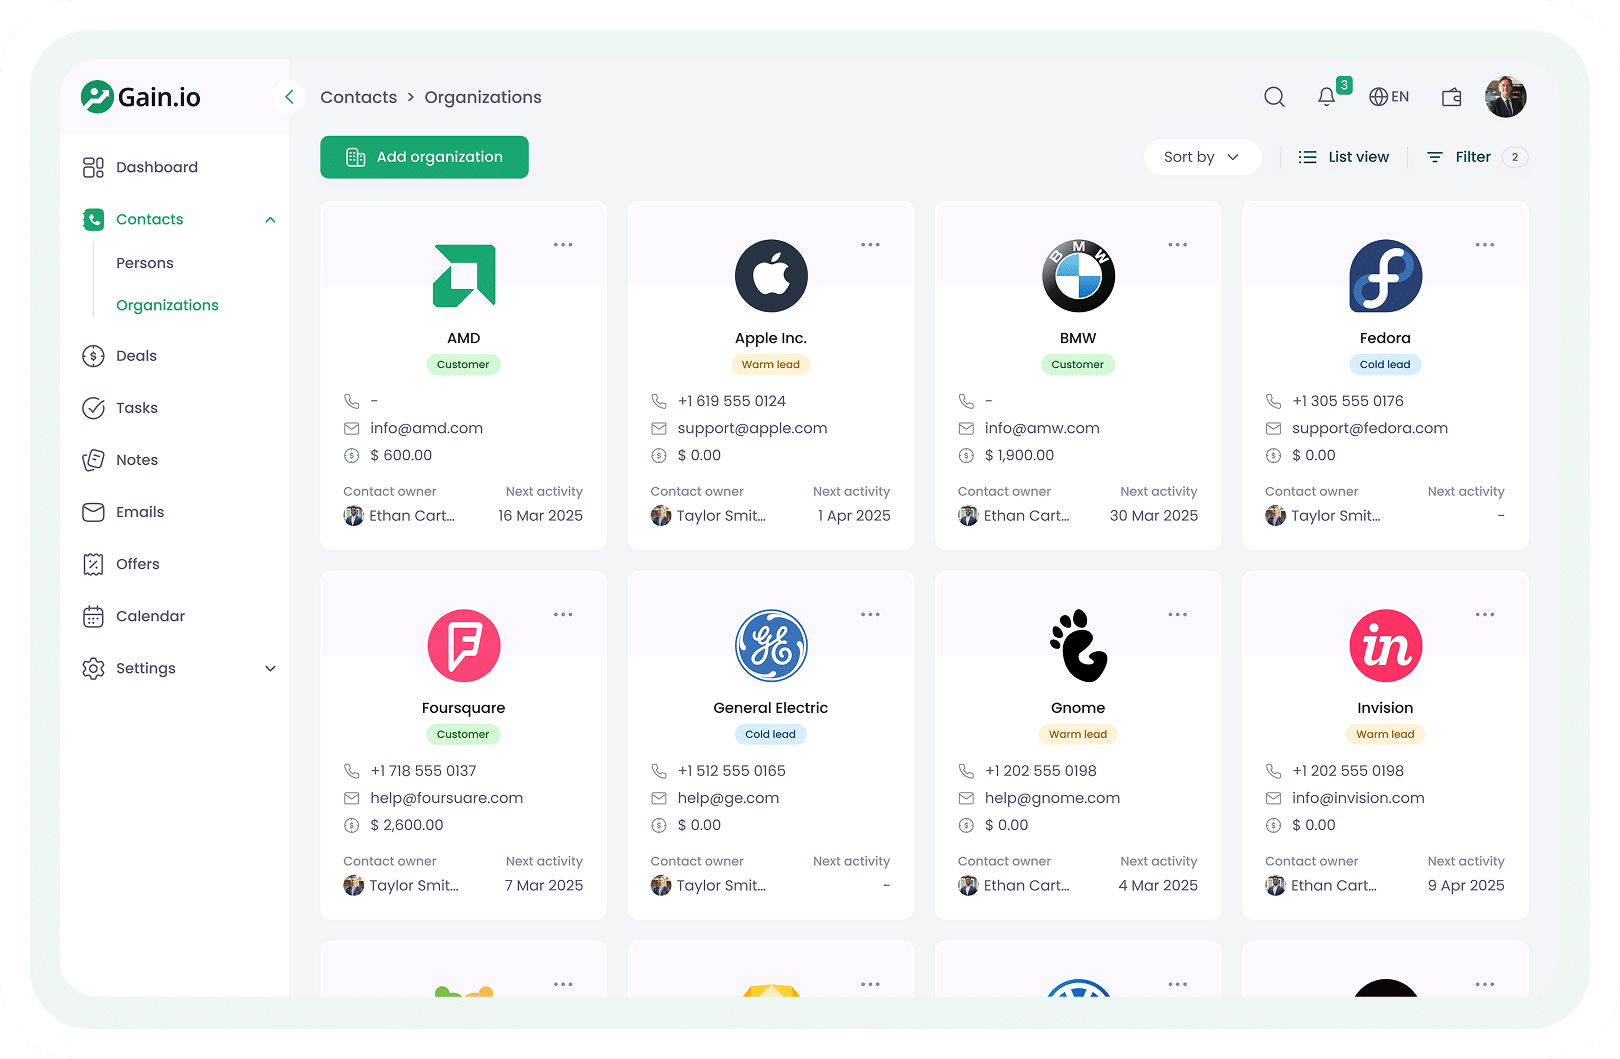The width and height of the screenshot is (1620, 1059).
Task: Expand the Settings sidebar menu
Action: [270, 668]
